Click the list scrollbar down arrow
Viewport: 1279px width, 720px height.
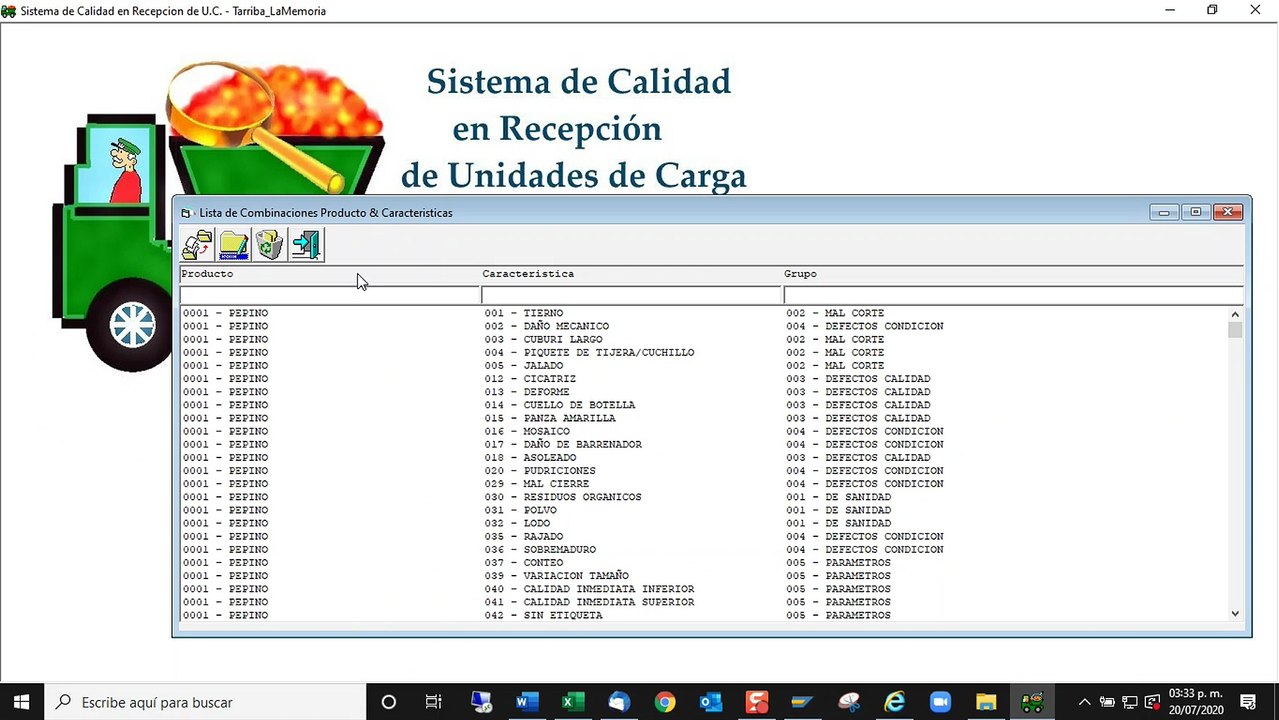point(1235,613)
